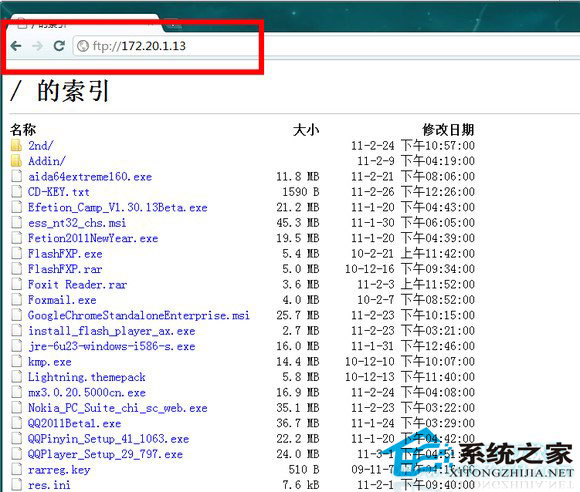
Task: Click the 修改日期 column header
Action: click(x=448, y=130)
